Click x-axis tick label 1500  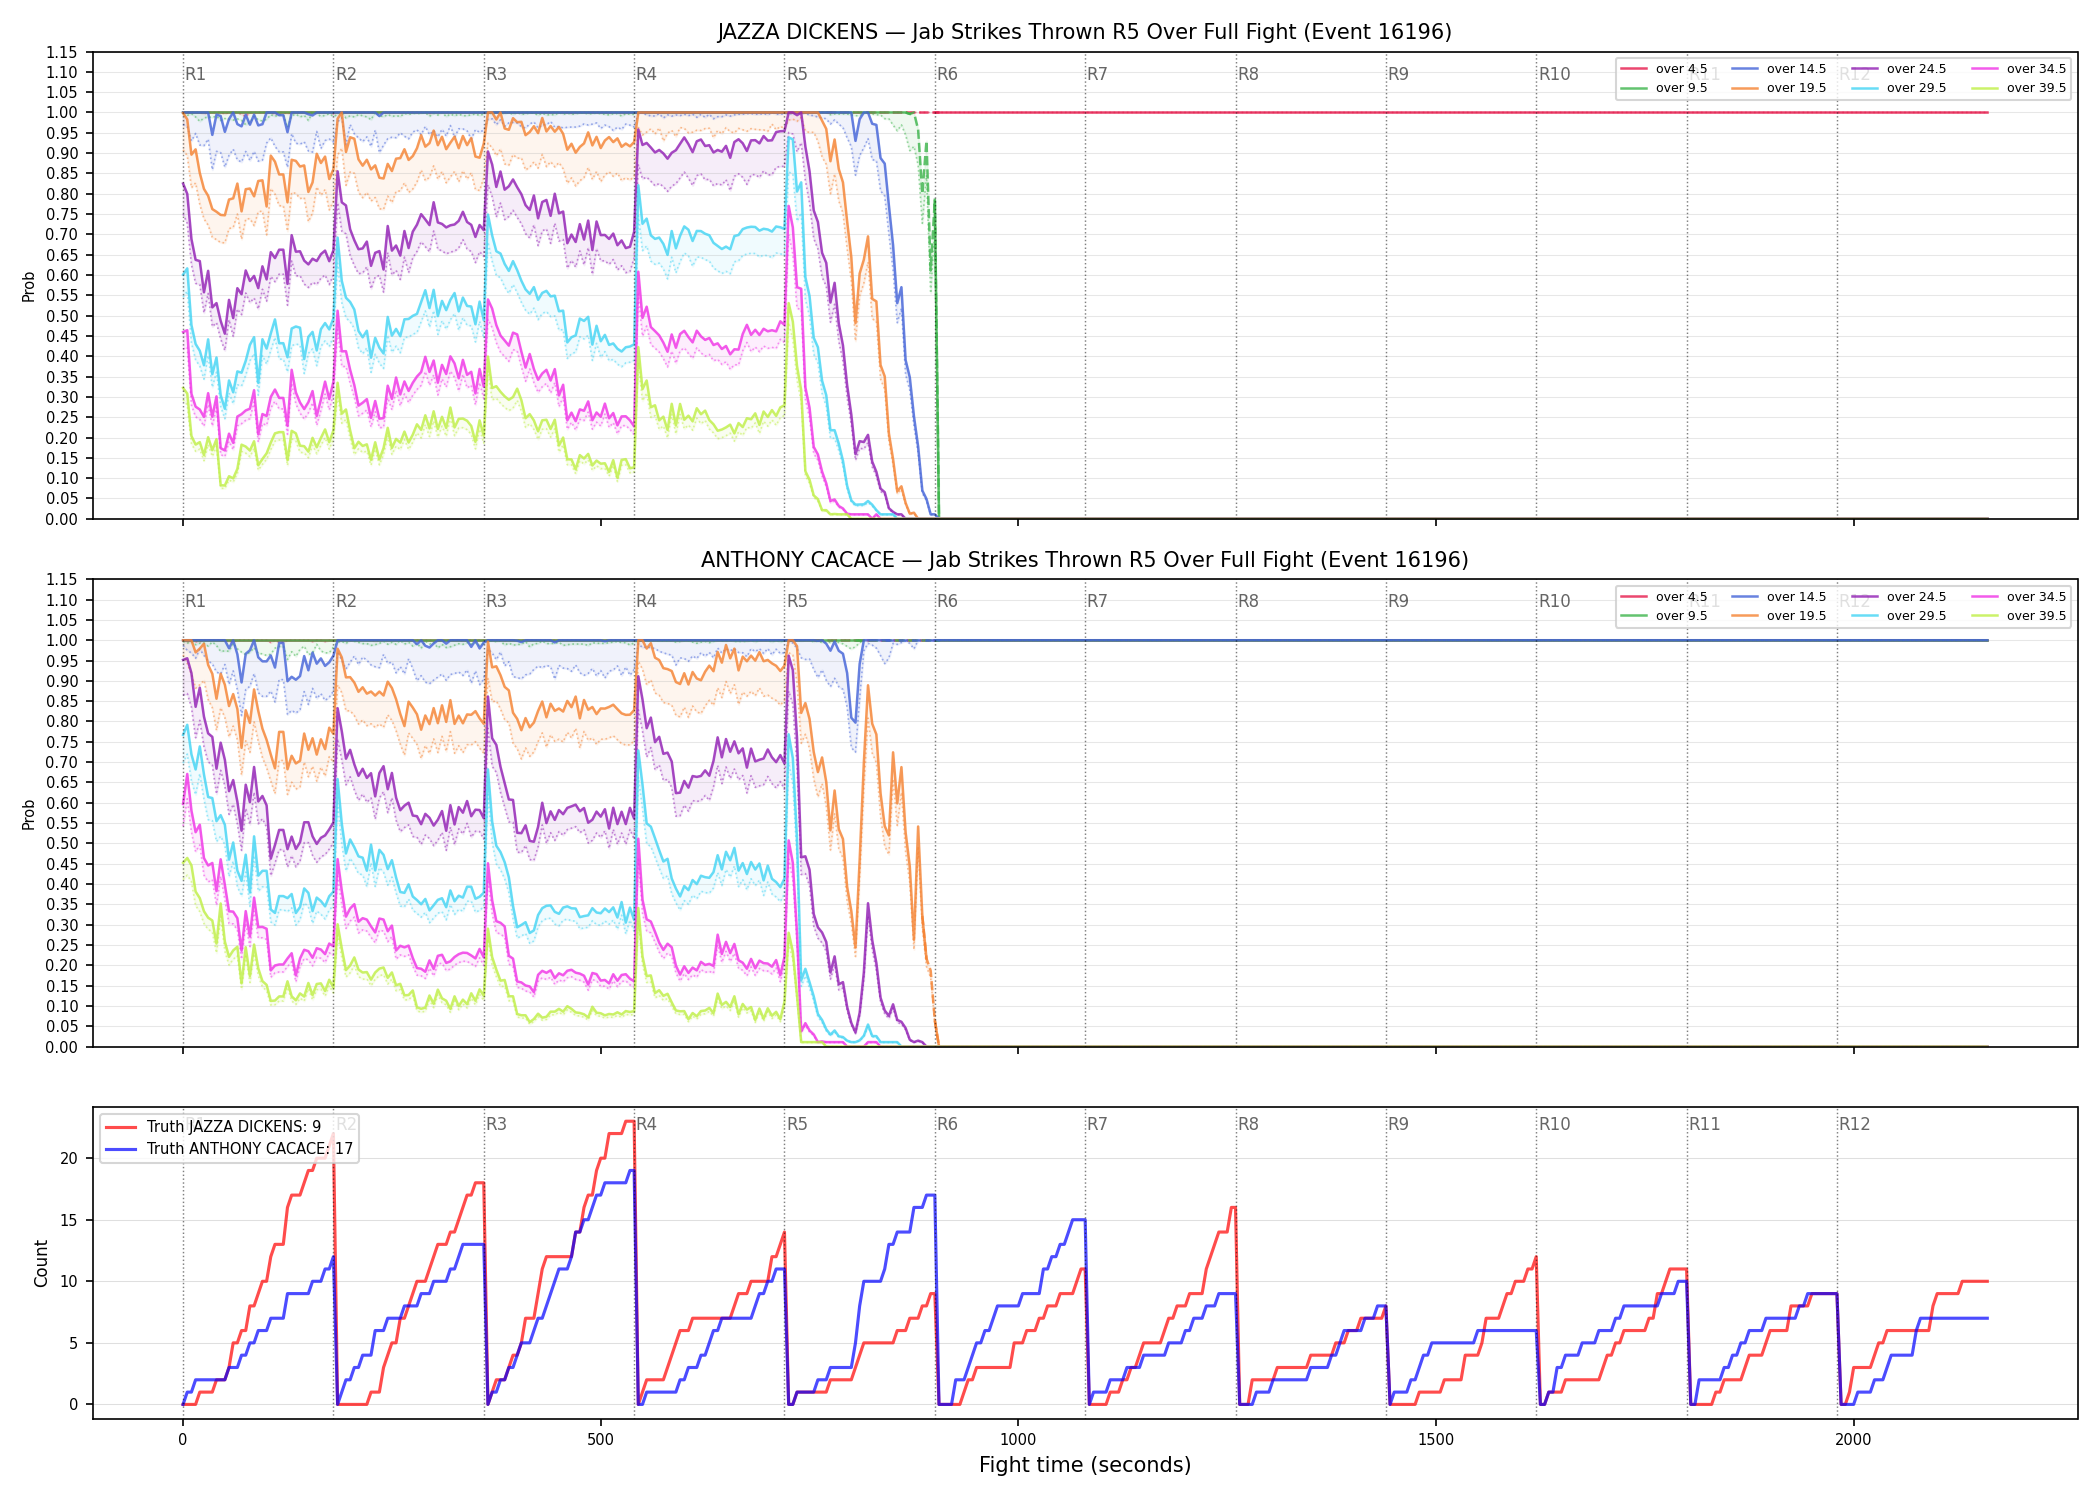pos(1436,1440)
